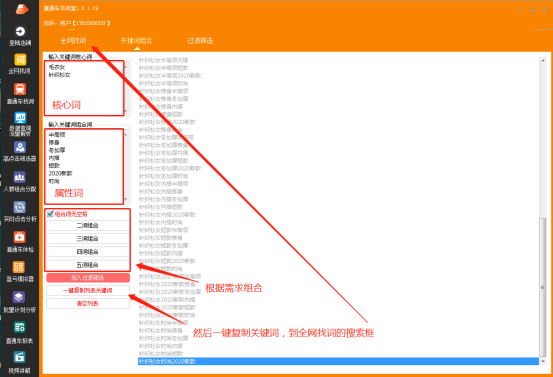The height and width of the screenshot is (377, 553).
Task: Open 盈亏模拟器 orange icon
Action: point(20,267)
